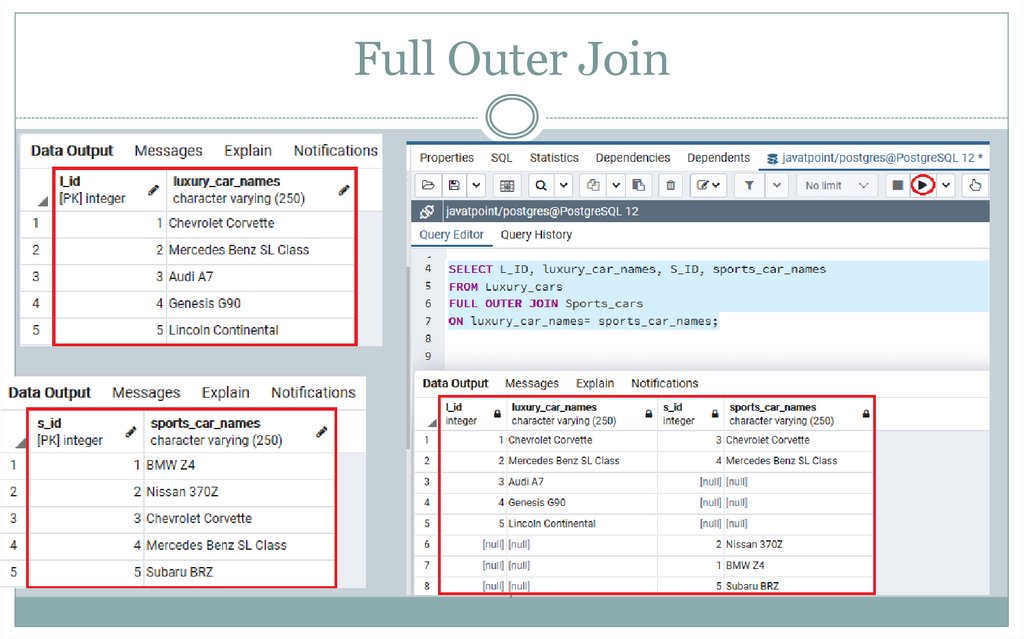1024x639 pixels.
Task: Expand the Filter options dropdown arrow
Action: pyautogui.click(x=776, y=186)
